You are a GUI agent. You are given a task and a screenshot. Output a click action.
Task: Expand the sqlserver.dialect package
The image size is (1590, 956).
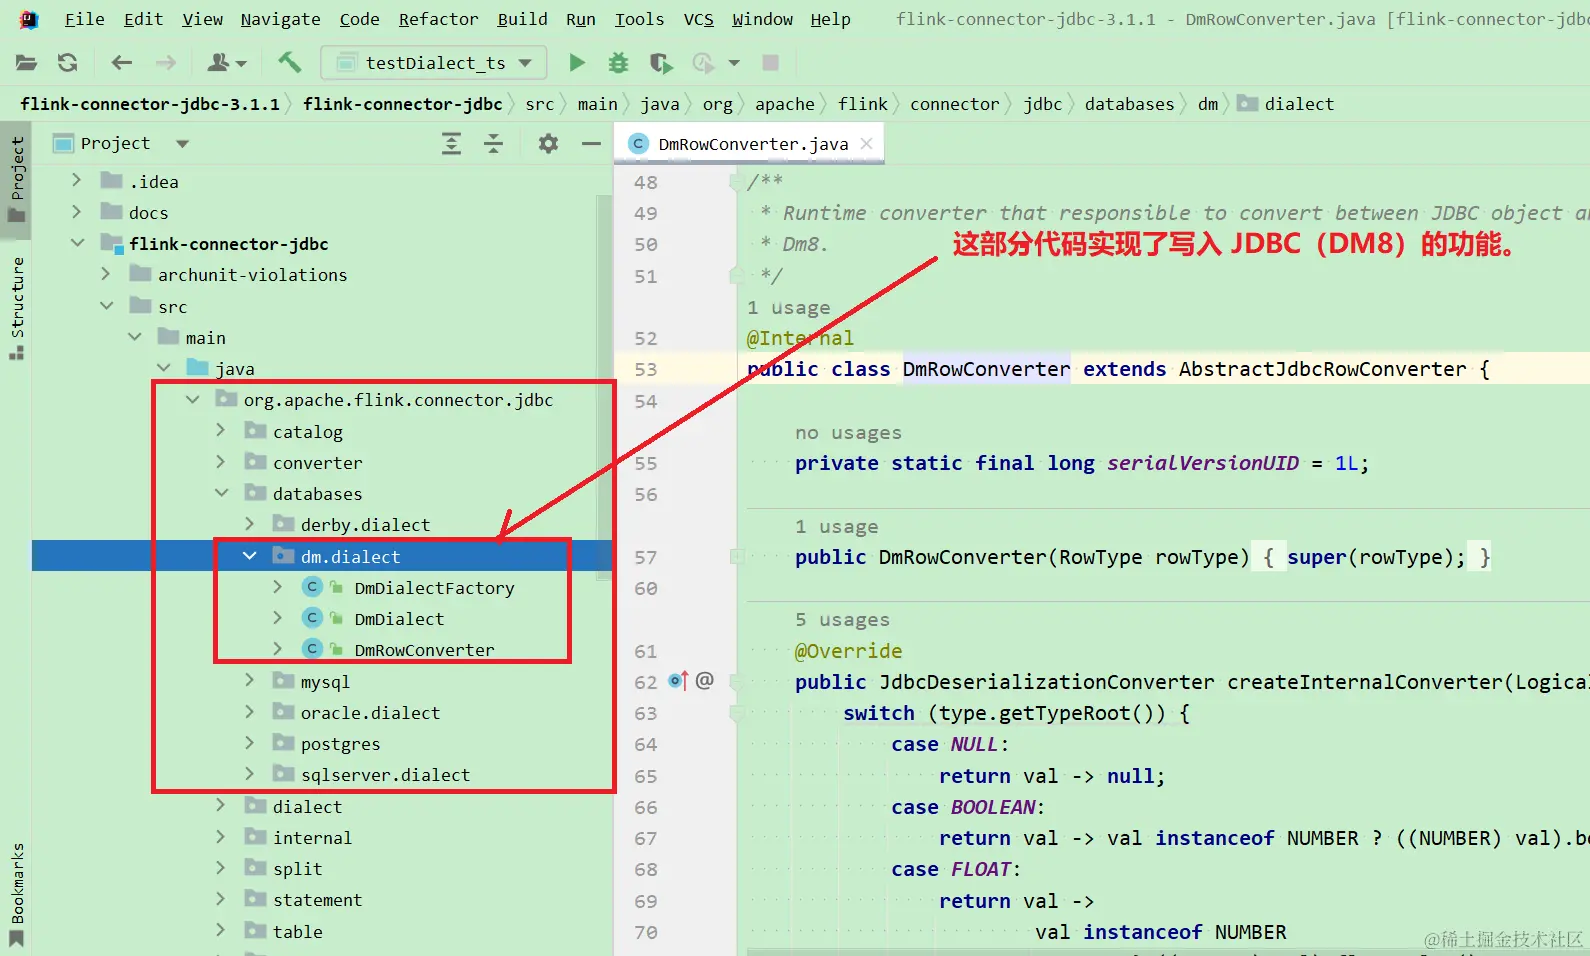tap(250, 774)
